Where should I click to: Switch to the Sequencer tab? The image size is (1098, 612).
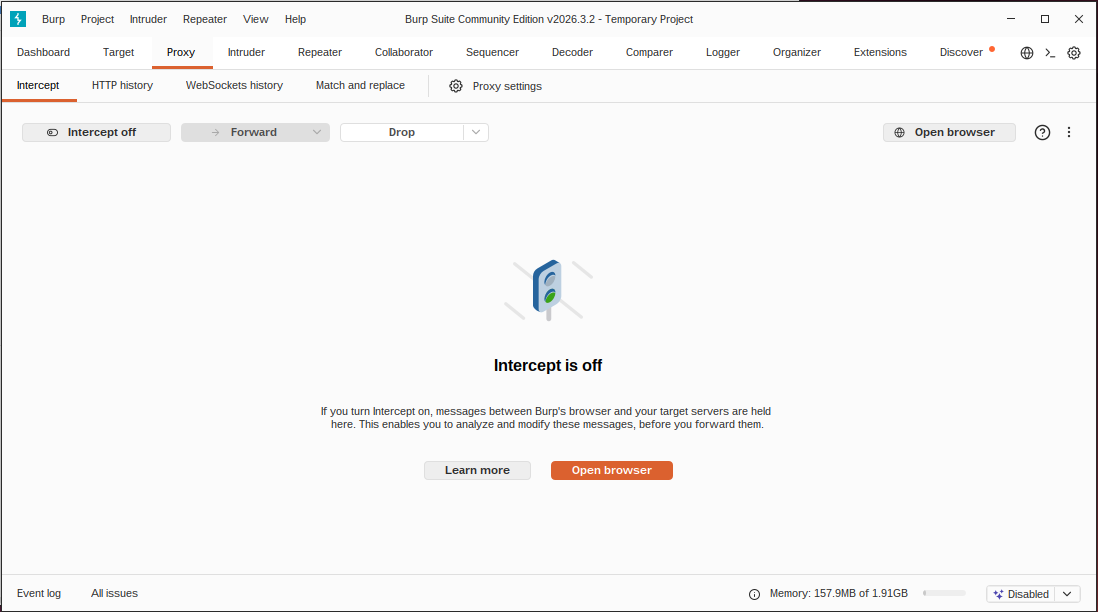coord(492,53)
